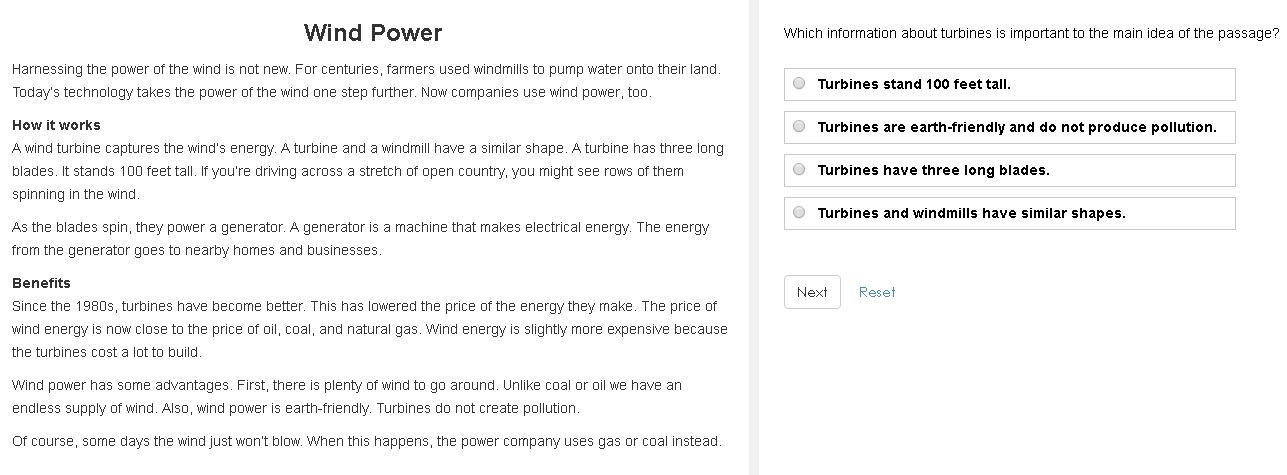The height and width of the screenshot is (475, 1287).
Task: Click the "Benefits" section heading
Action: click(41, 283)
